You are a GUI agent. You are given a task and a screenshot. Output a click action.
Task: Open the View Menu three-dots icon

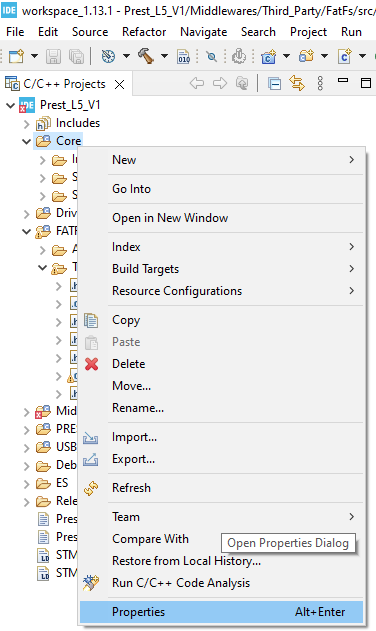click(320, 84)
